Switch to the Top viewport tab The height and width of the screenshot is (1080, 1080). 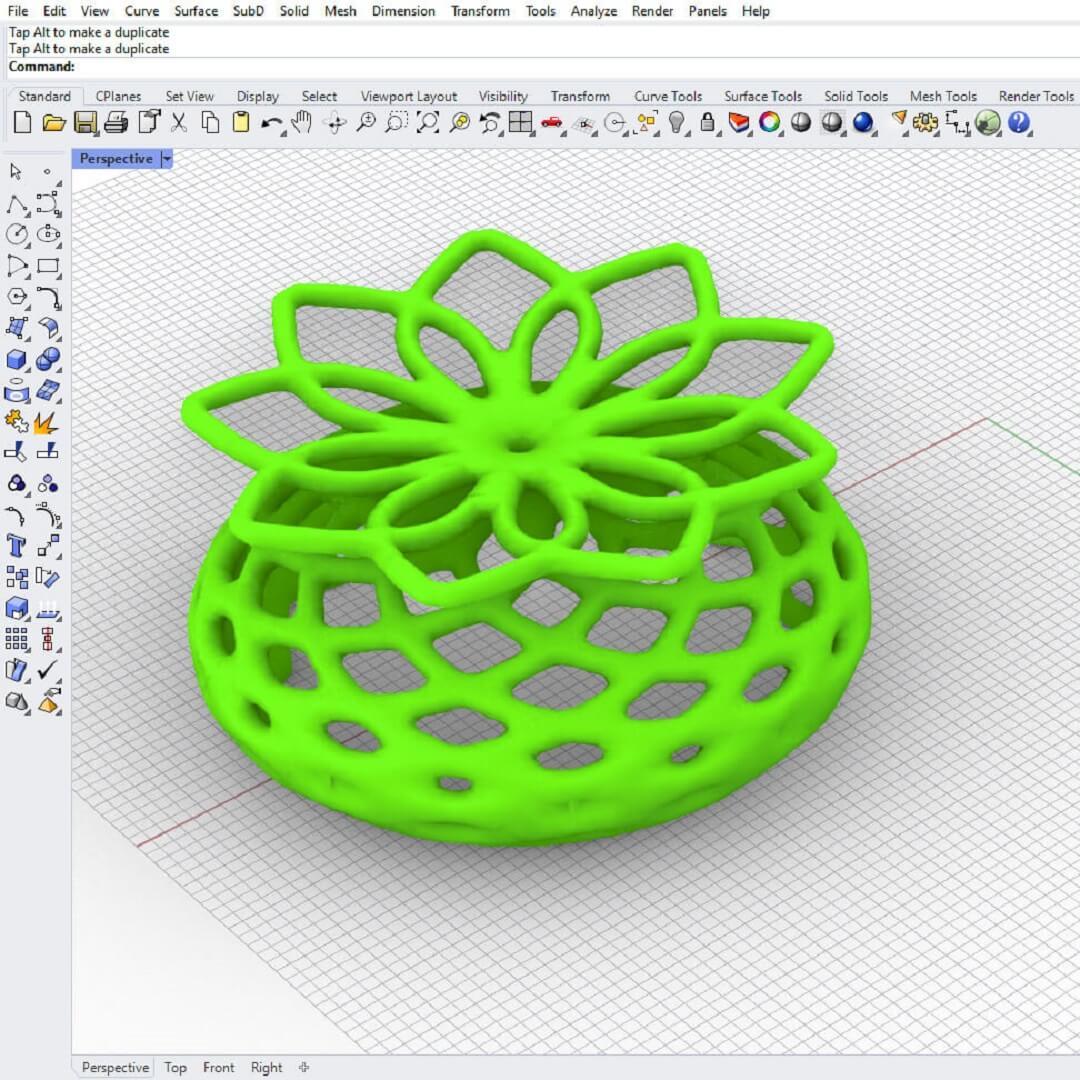tap(175, 1067)
